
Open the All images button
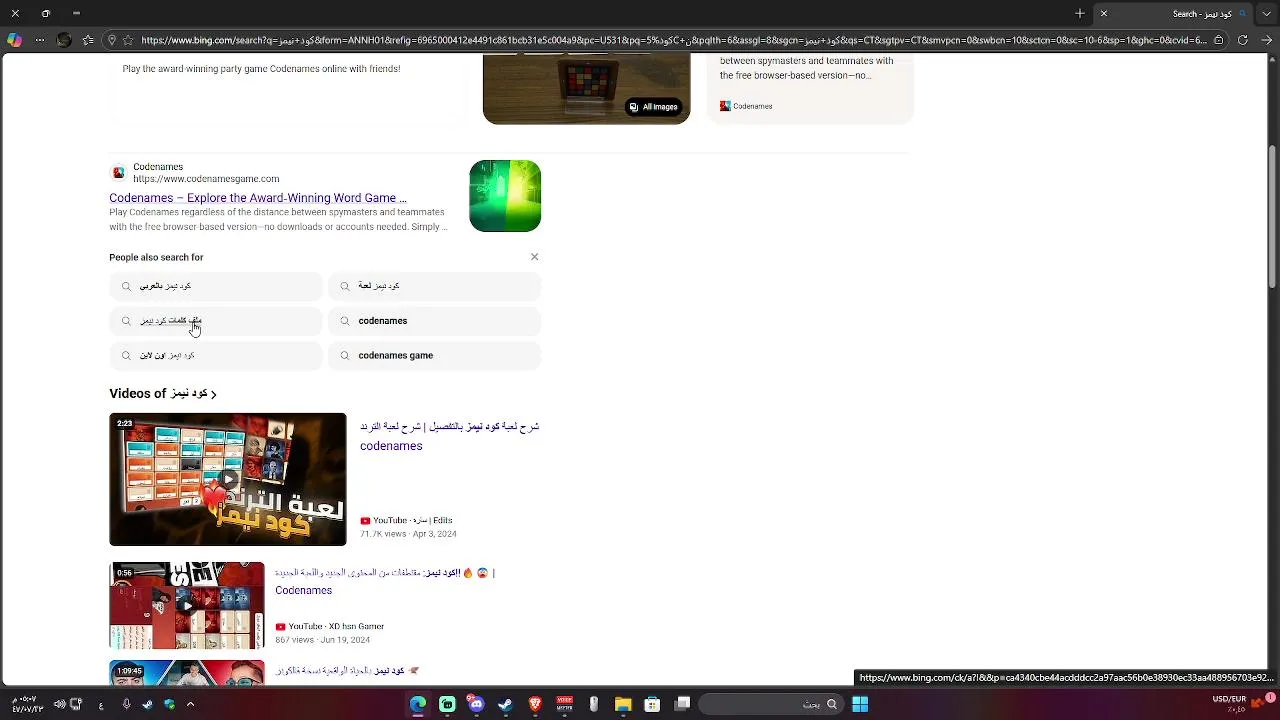point(653,107)
